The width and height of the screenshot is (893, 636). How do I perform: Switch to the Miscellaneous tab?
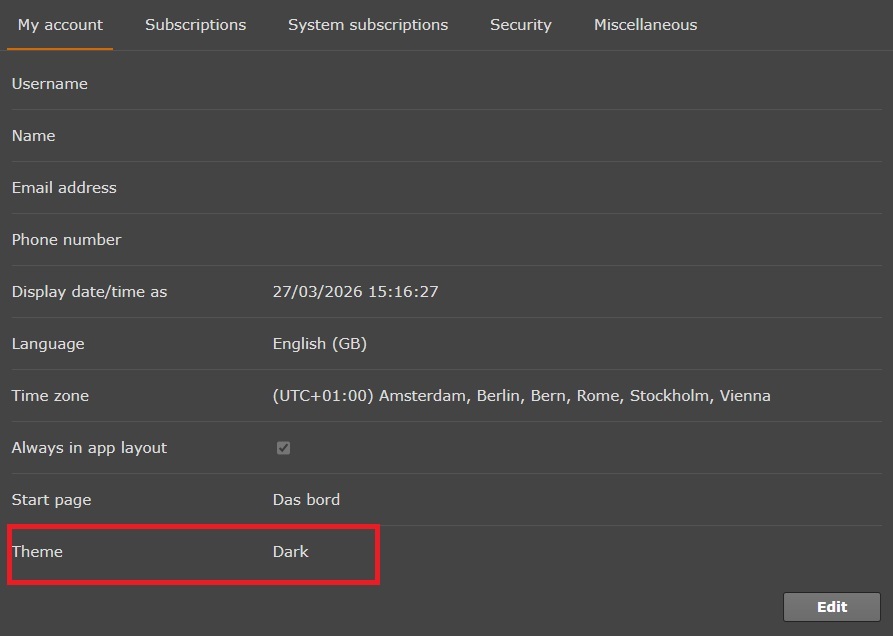[x=645, y=25]
